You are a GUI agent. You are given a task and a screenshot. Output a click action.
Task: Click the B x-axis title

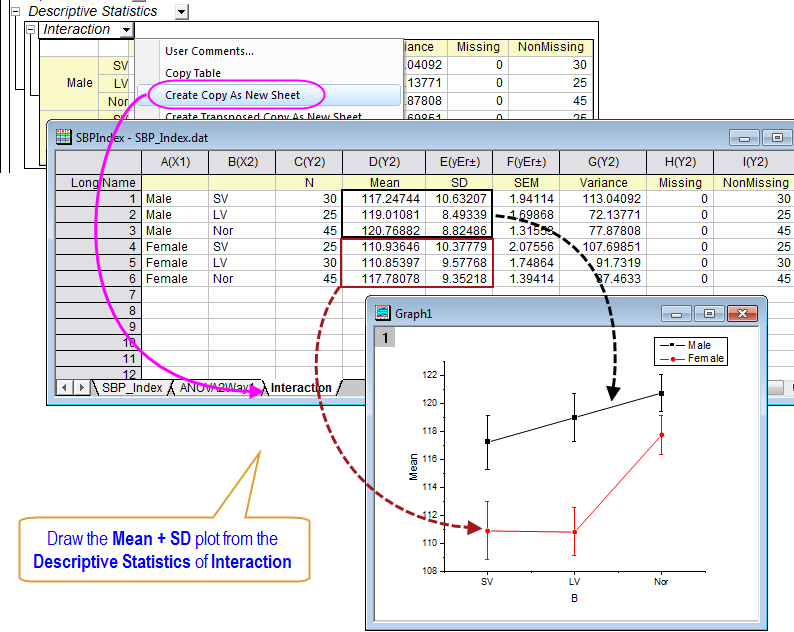[x=574, y=598]
